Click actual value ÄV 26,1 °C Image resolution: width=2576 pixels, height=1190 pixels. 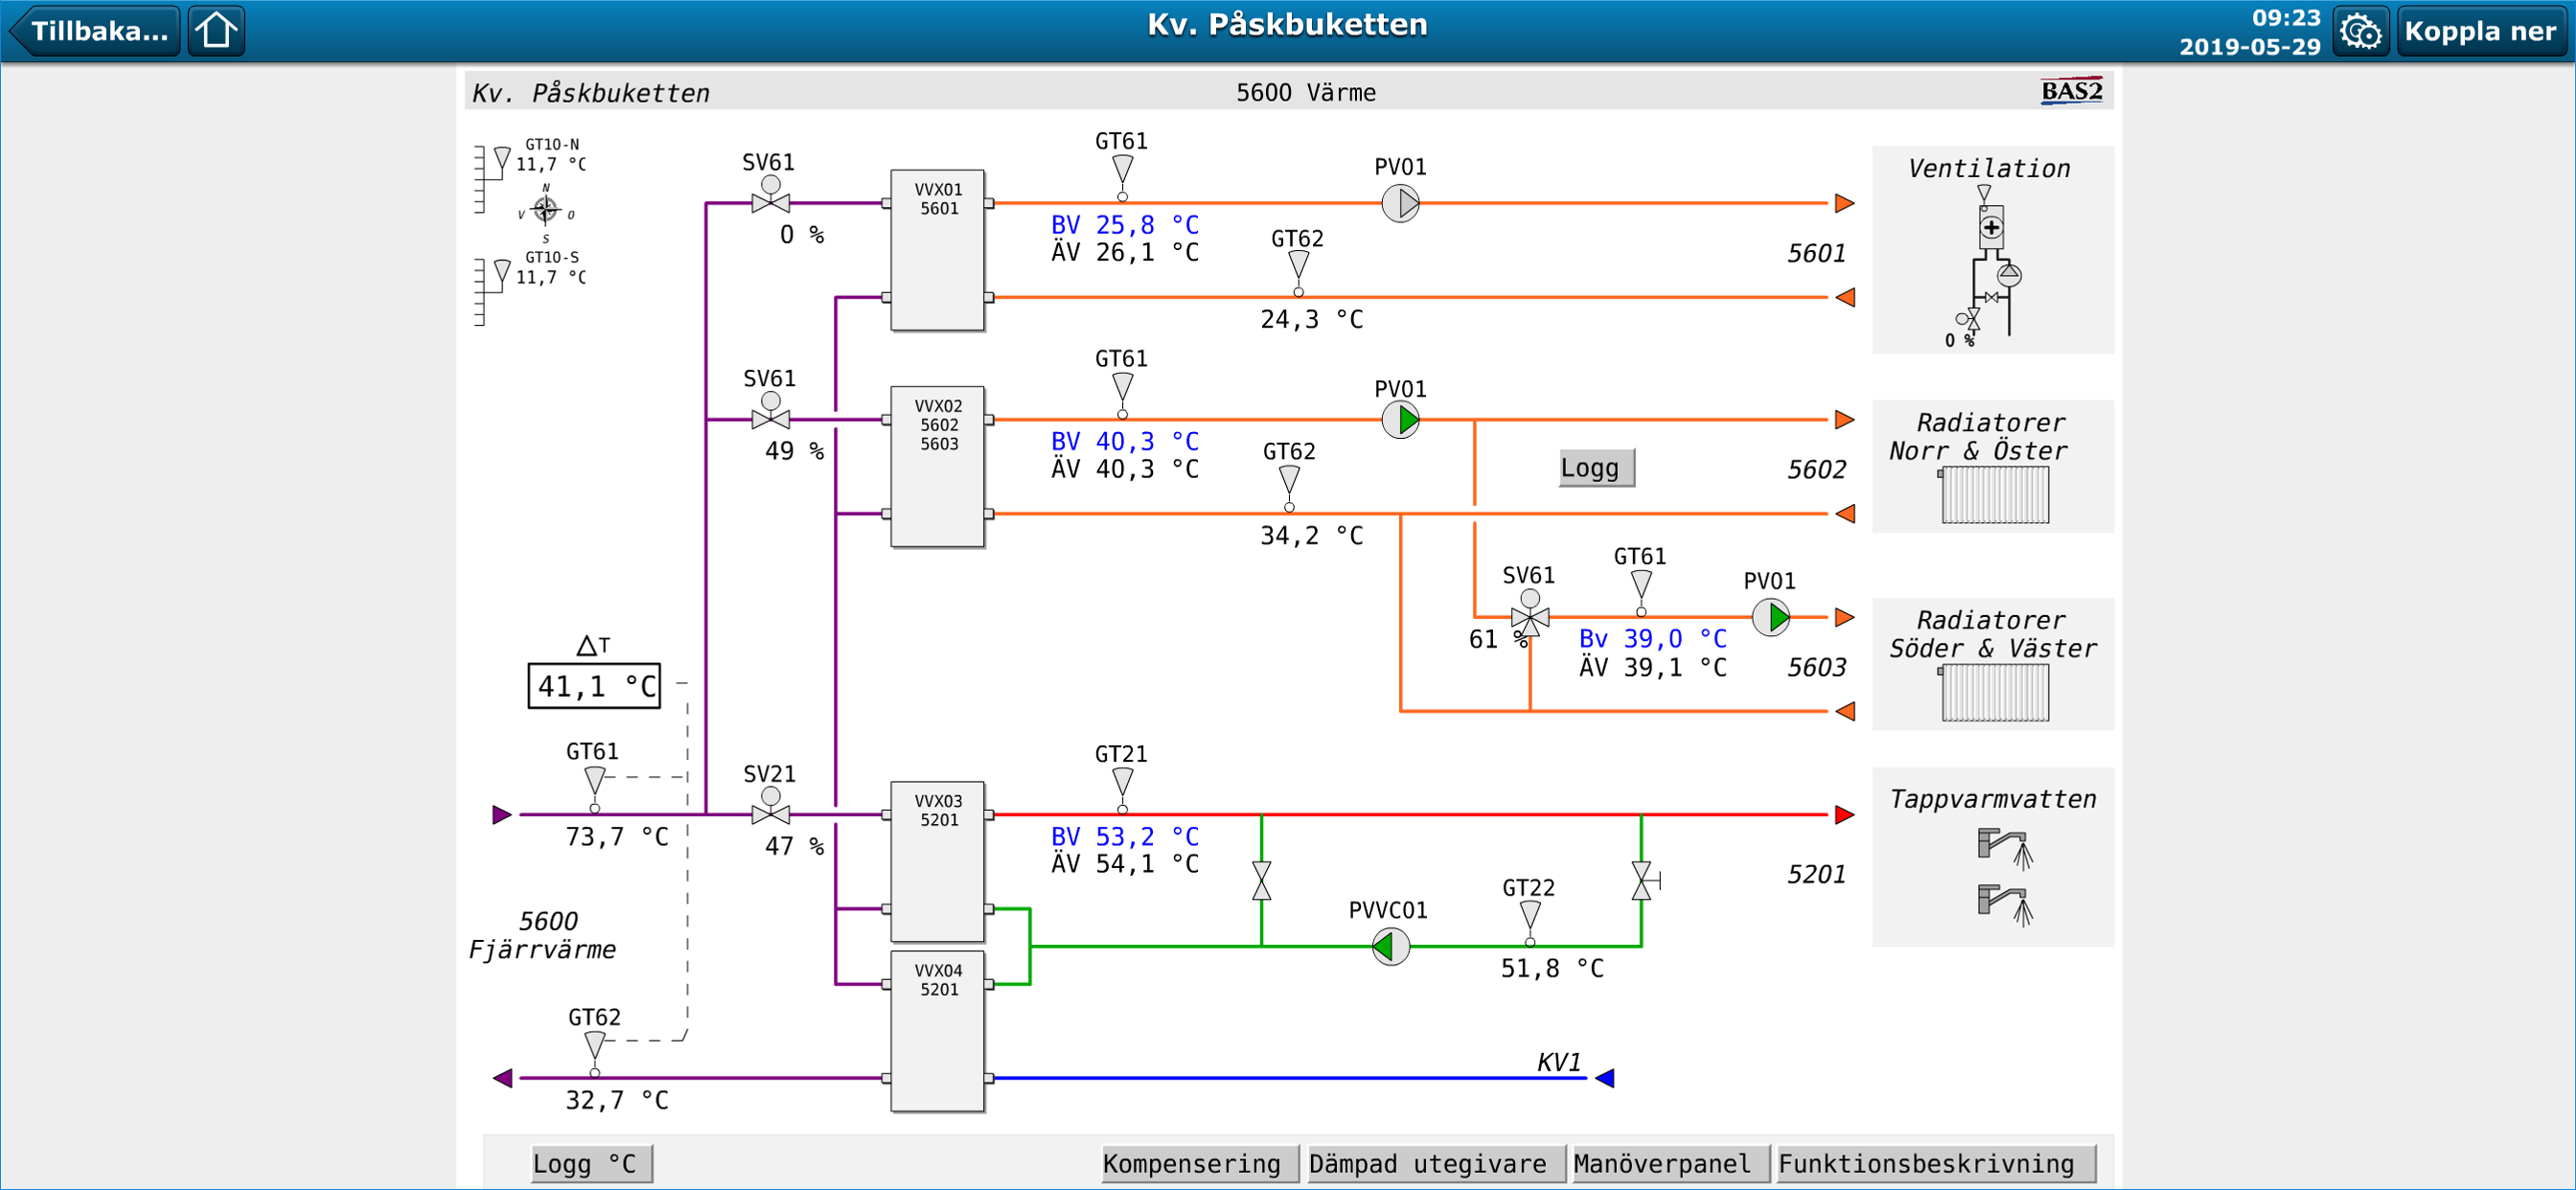click(x=1125, y=253)
